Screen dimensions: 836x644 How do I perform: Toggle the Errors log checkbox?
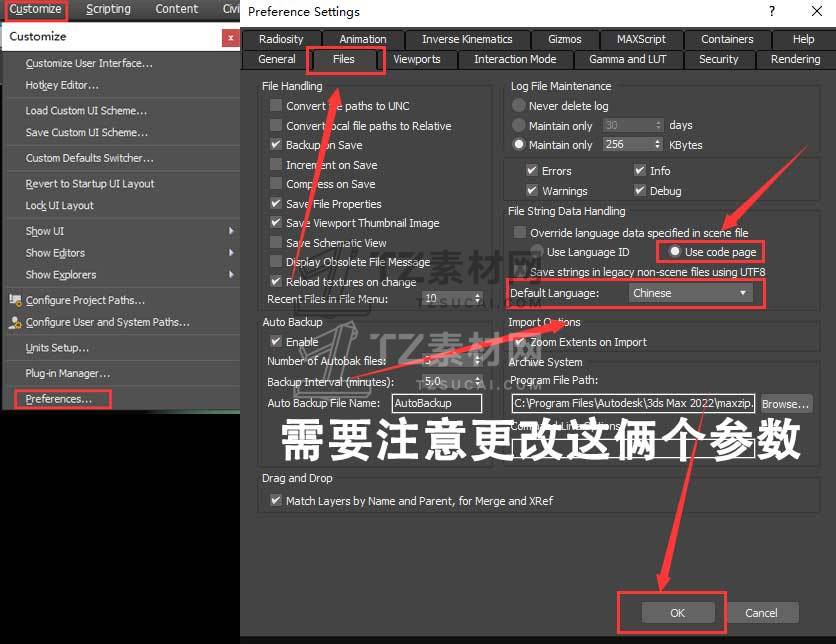(x=532, y=171)
